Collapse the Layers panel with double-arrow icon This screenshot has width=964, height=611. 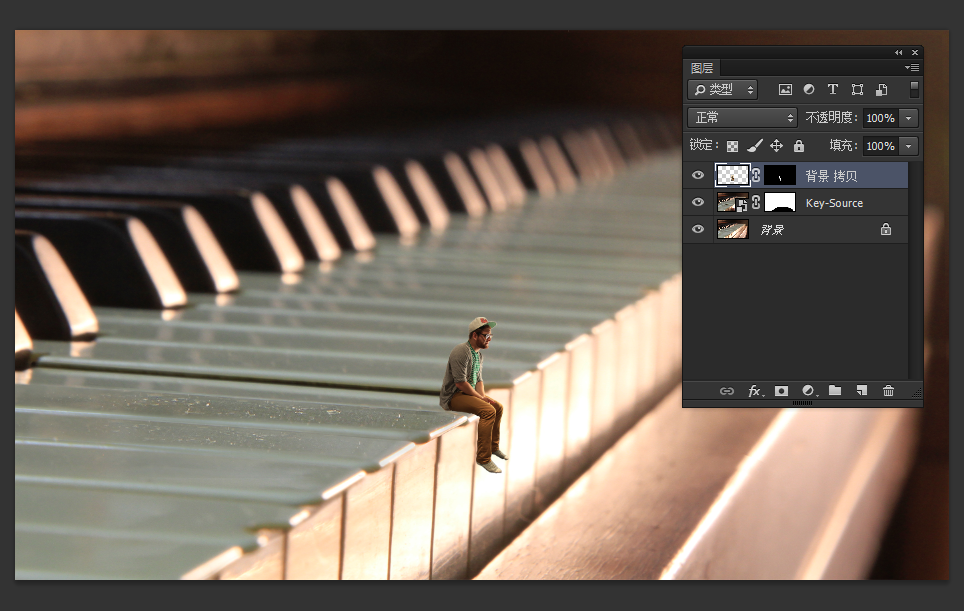(898, 53)
